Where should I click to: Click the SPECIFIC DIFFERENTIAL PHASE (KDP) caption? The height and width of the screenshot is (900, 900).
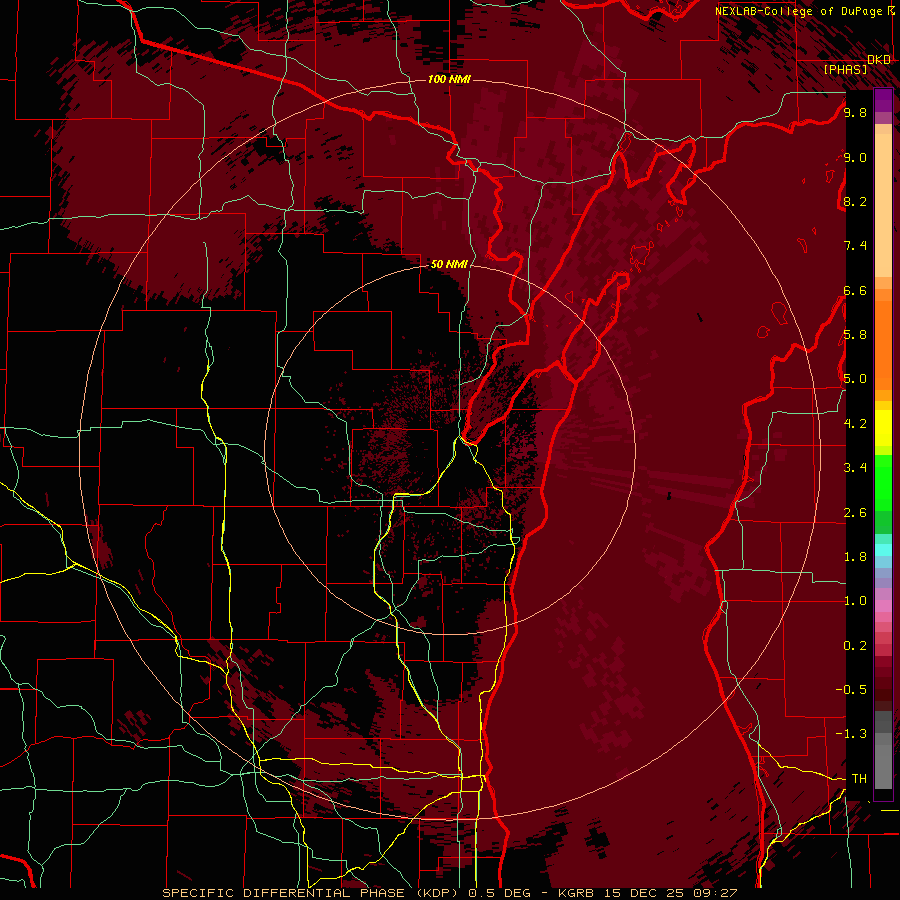[313, 893]
